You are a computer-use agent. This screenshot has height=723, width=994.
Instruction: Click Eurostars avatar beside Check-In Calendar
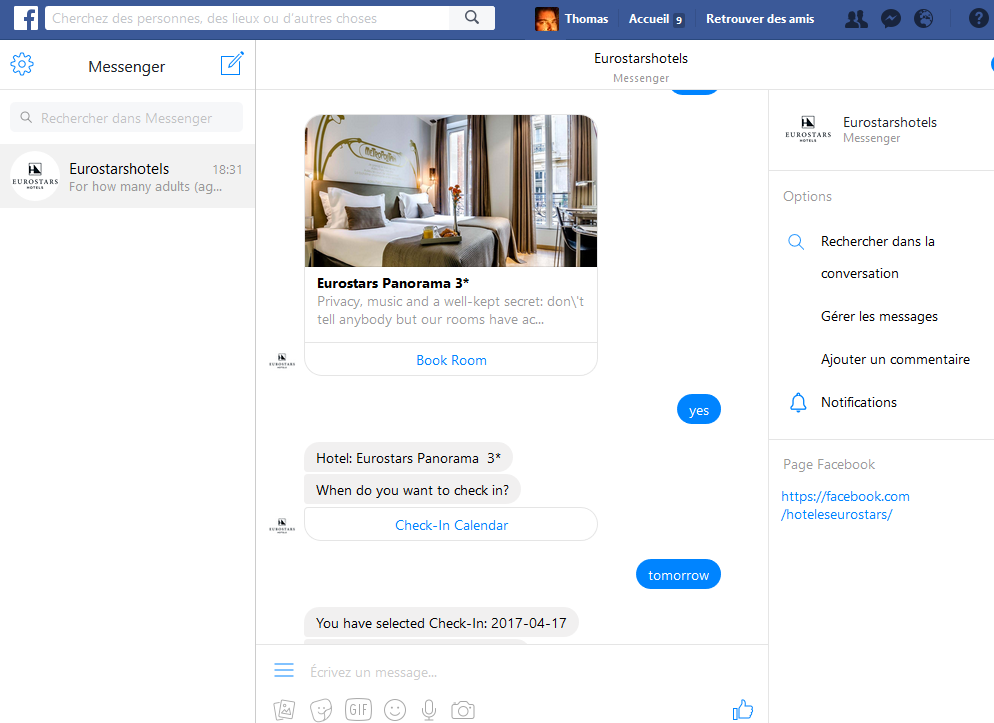[x=282, y=526]
